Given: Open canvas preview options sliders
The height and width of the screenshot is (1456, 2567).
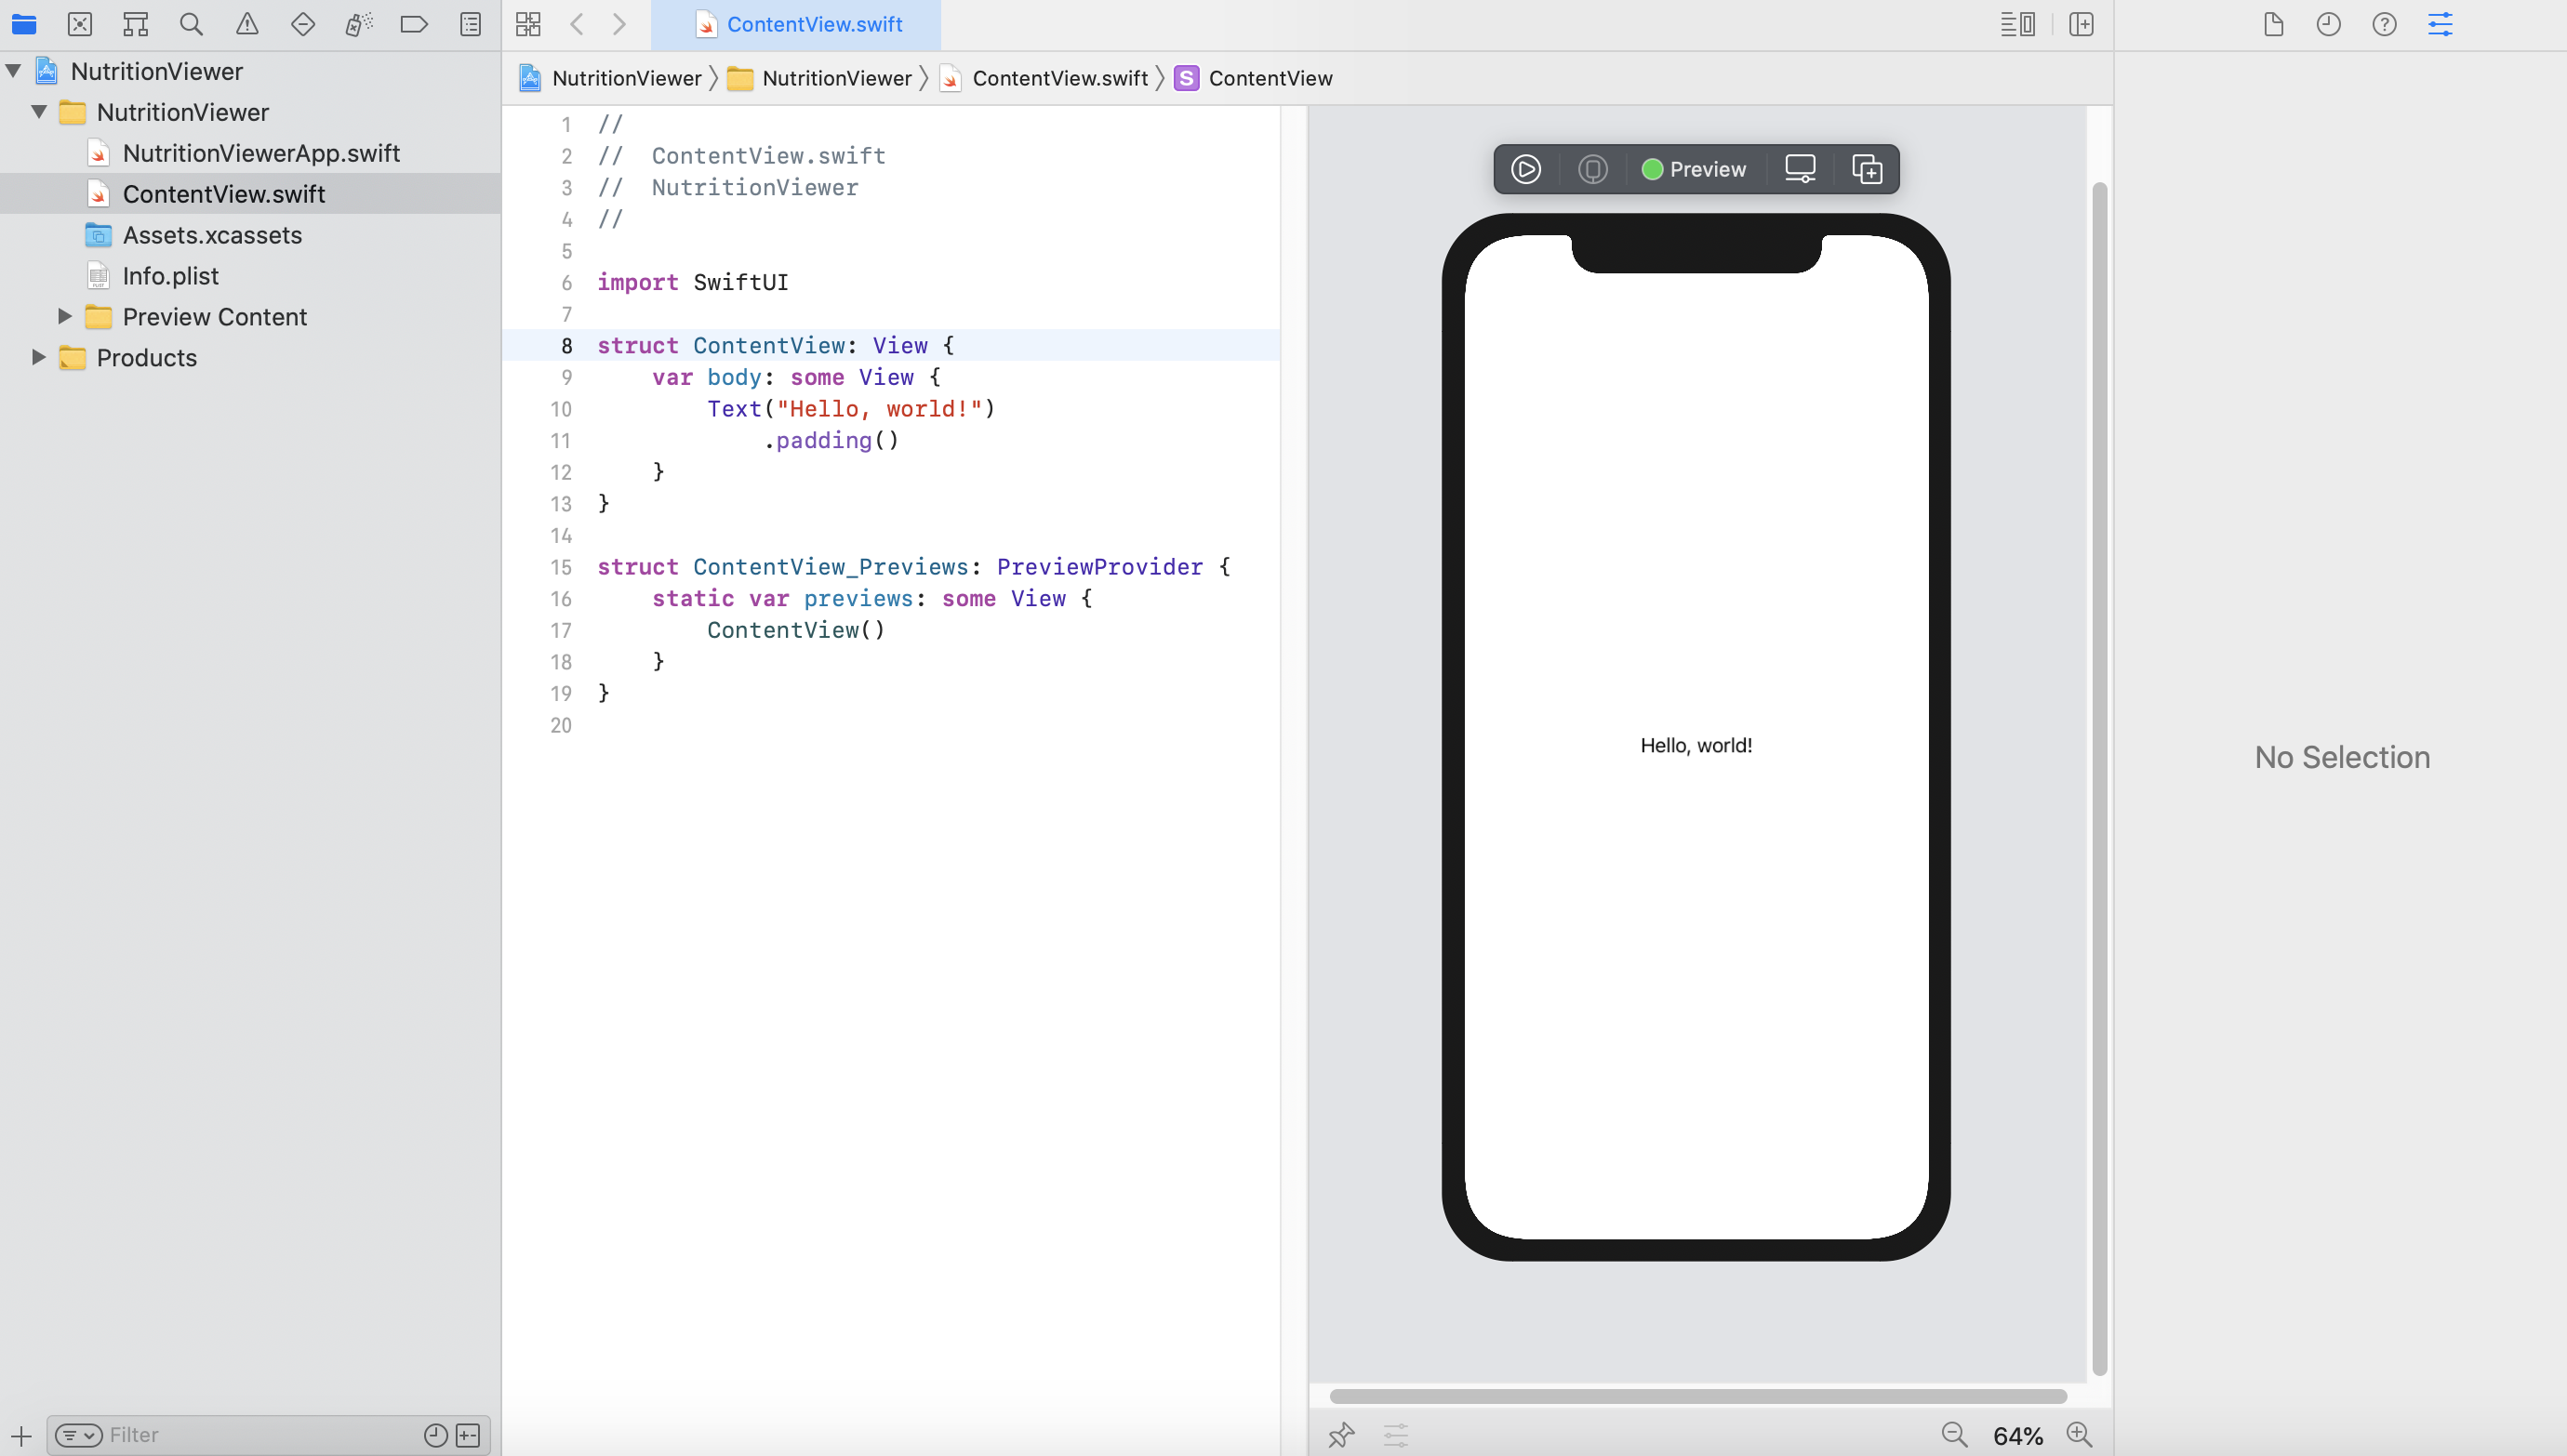Looking at the screenshot, I should pyautogui.click(x=1396, y=1435).
